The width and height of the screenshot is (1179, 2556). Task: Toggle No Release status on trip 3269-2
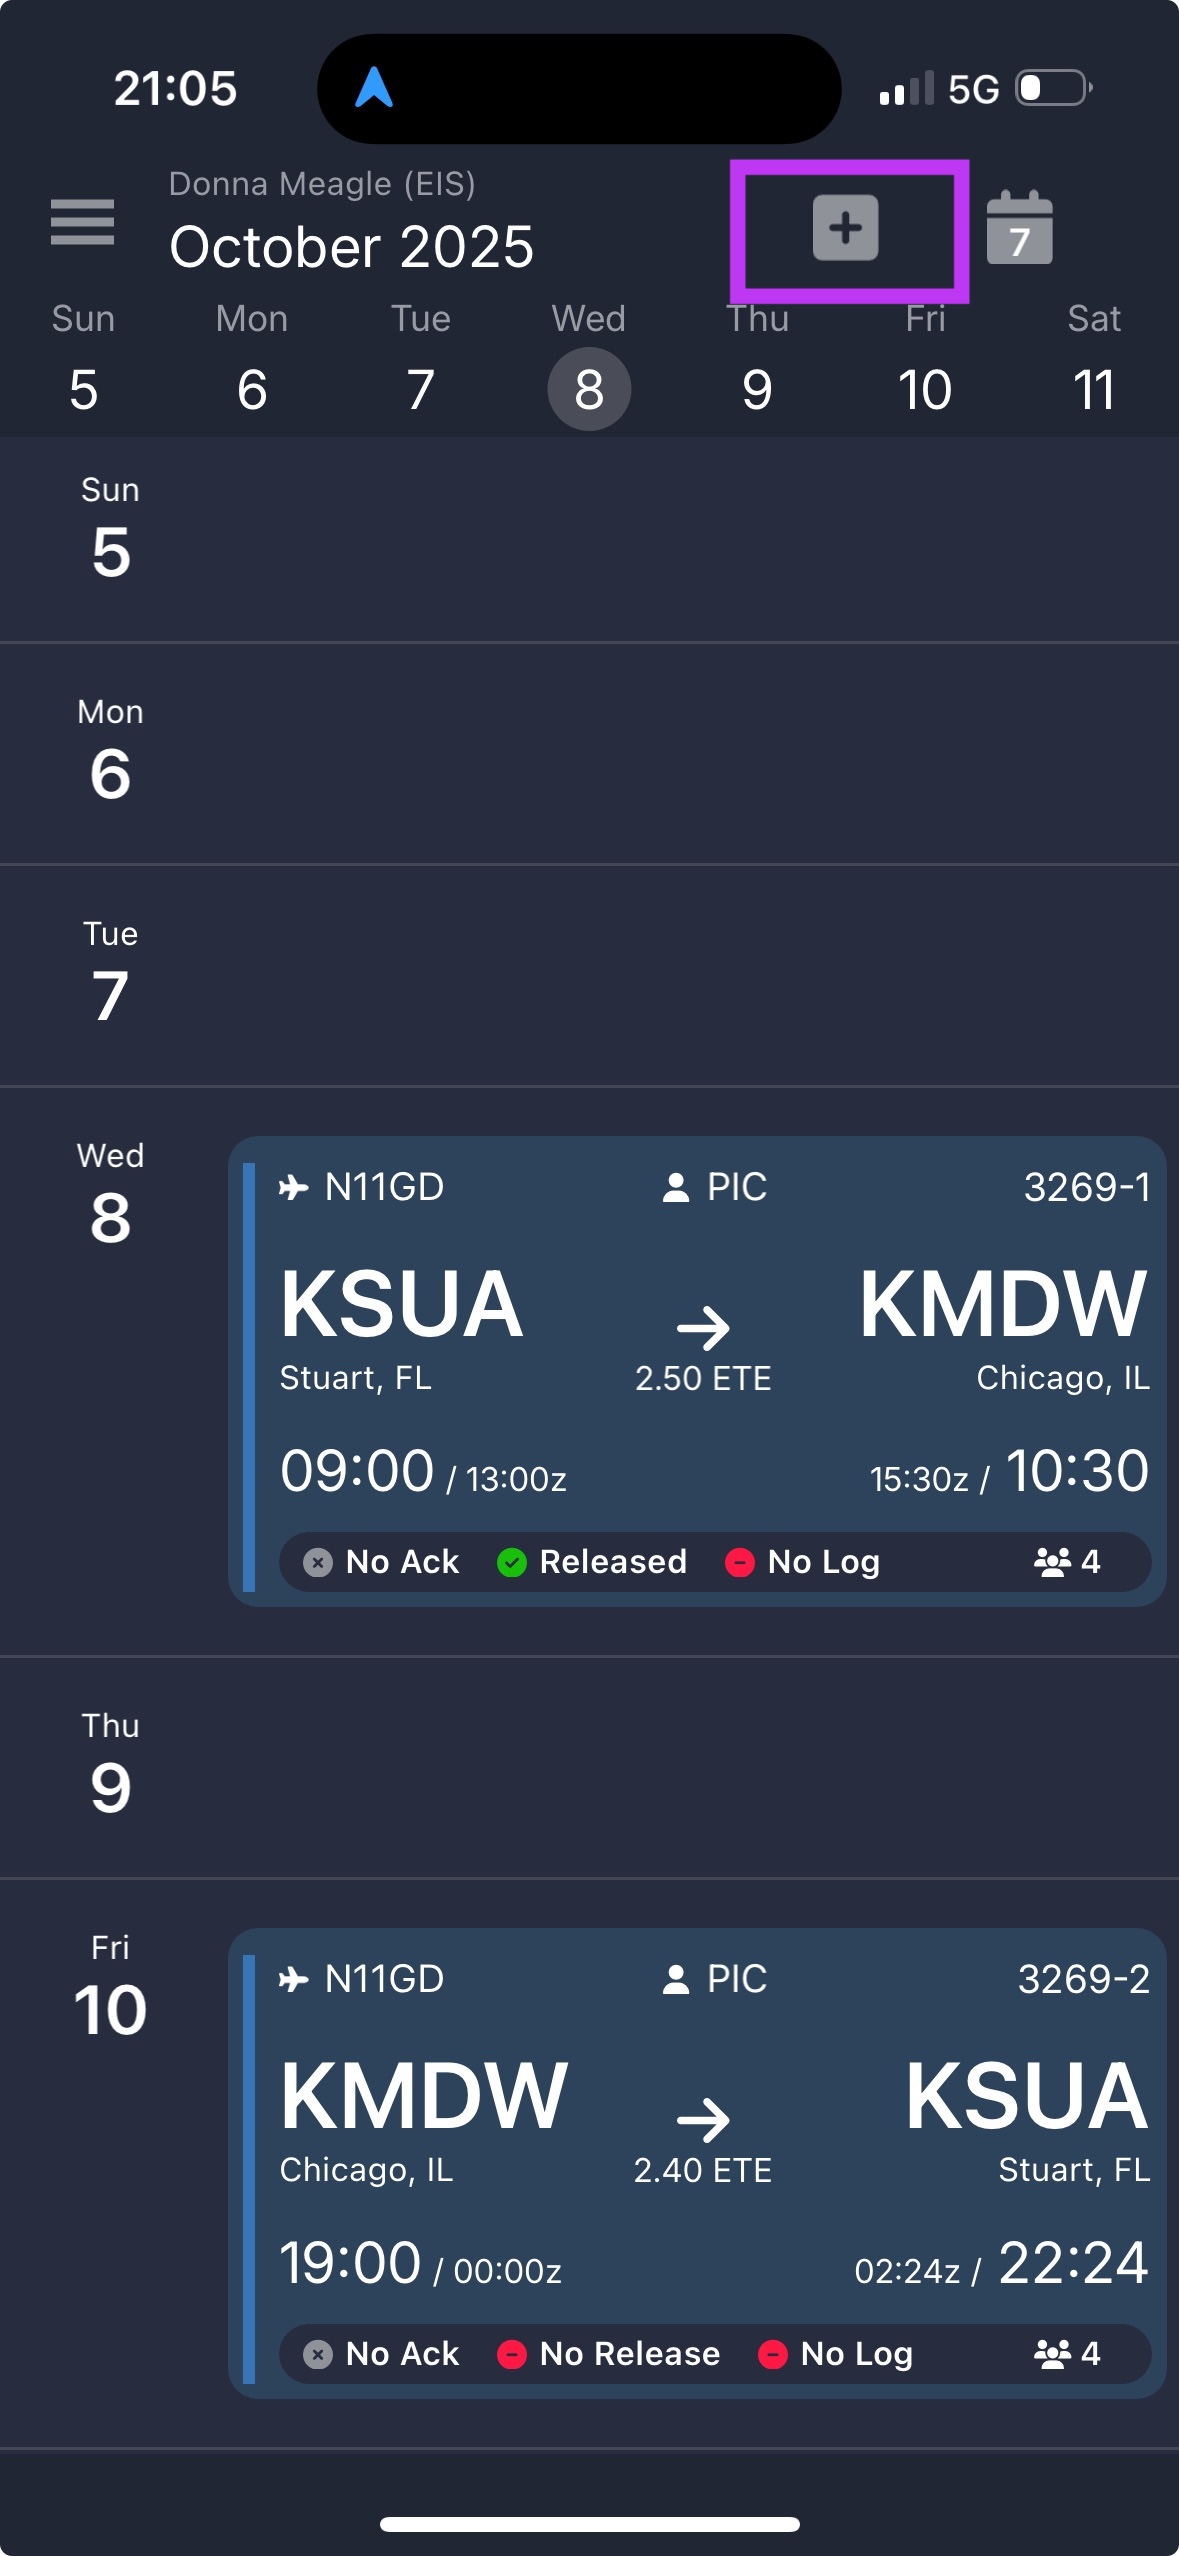(608, 2354)
